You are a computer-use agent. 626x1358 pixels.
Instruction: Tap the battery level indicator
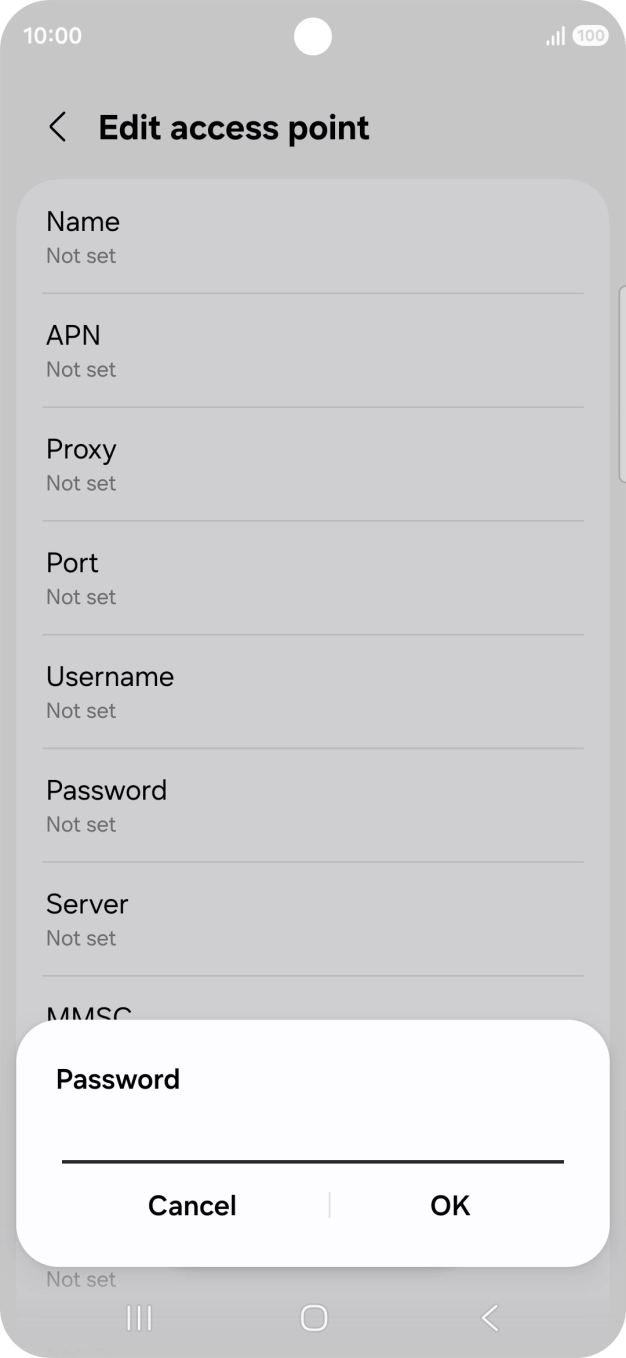tap(589, 35)
